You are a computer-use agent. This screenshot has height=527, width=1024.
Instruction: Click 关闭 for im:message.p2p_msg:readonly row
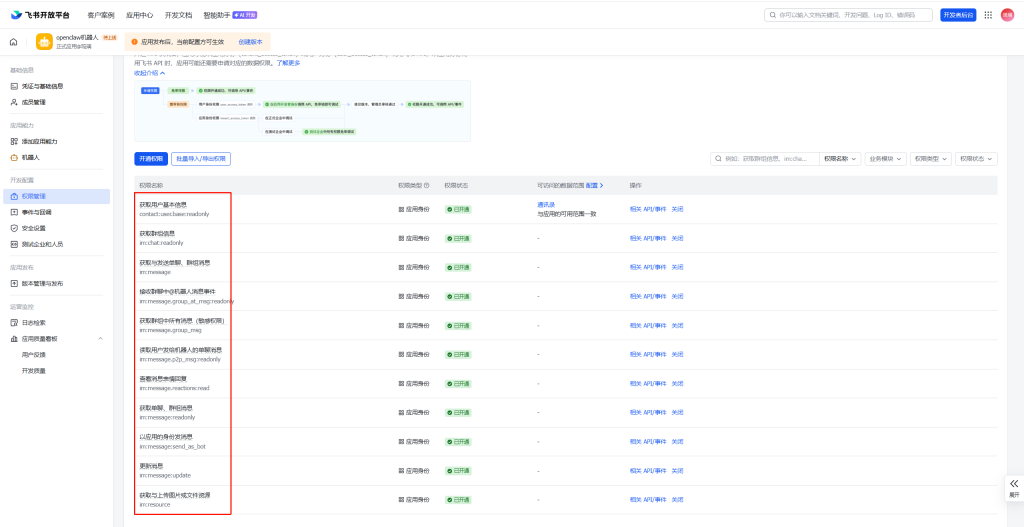pos(677,354)
